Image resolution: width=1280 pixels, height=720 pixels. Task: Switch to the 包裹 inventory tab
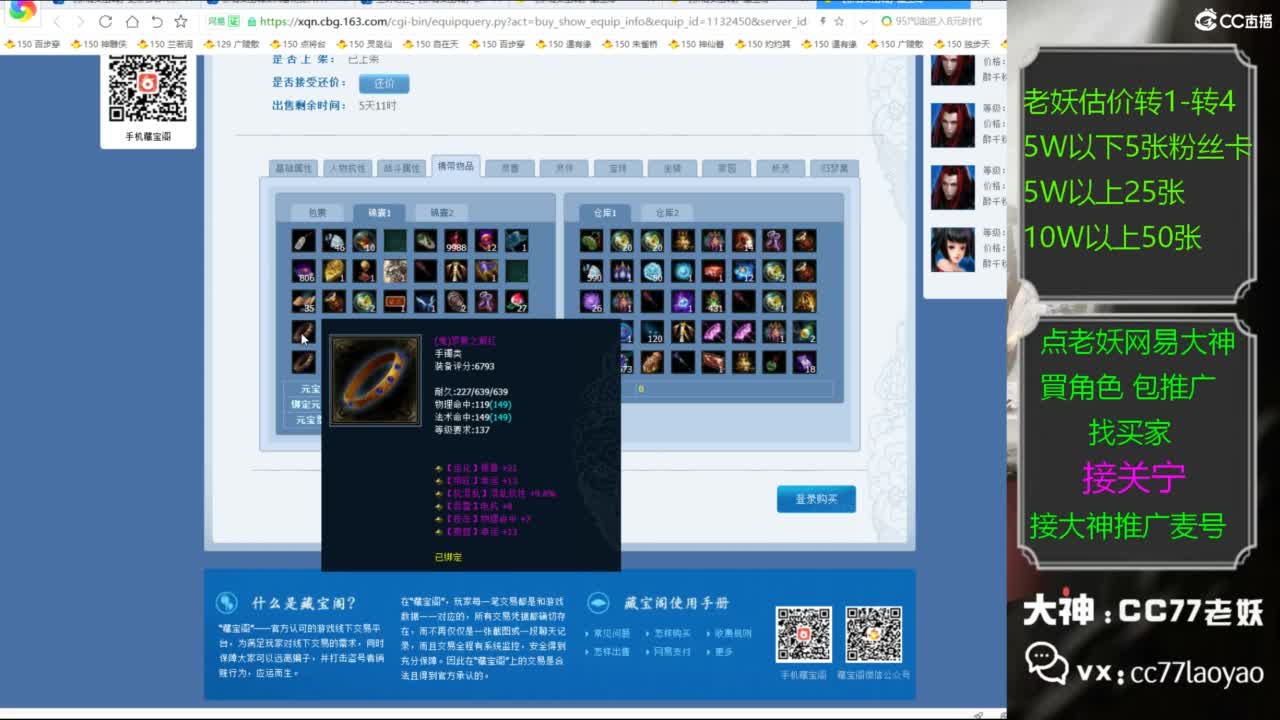[x=317, y=212]
